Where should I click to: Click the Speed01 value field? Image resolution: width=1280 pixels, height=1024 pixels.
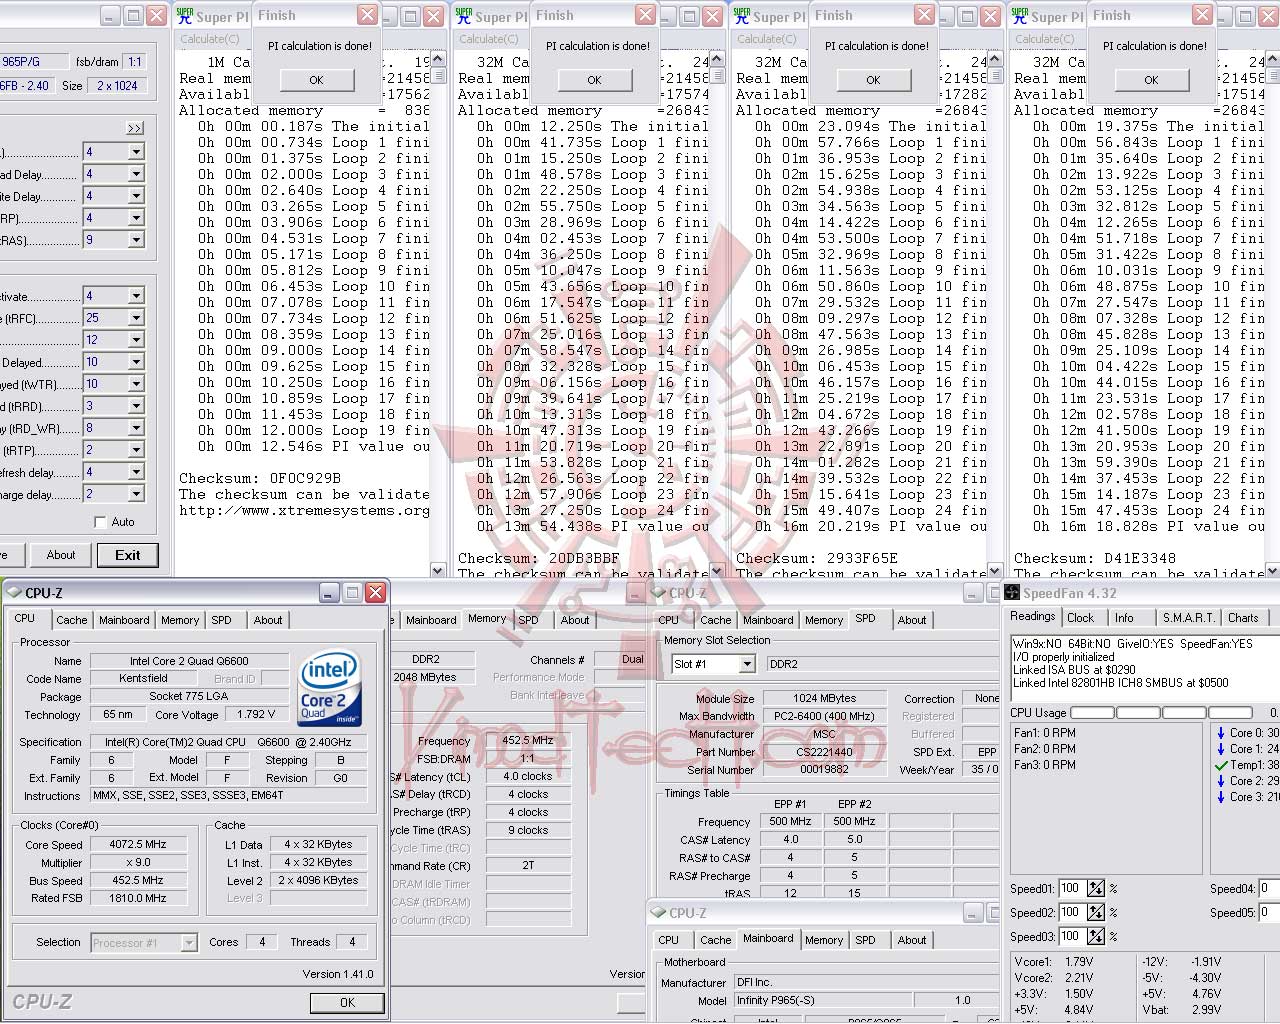coord(1072,888)
